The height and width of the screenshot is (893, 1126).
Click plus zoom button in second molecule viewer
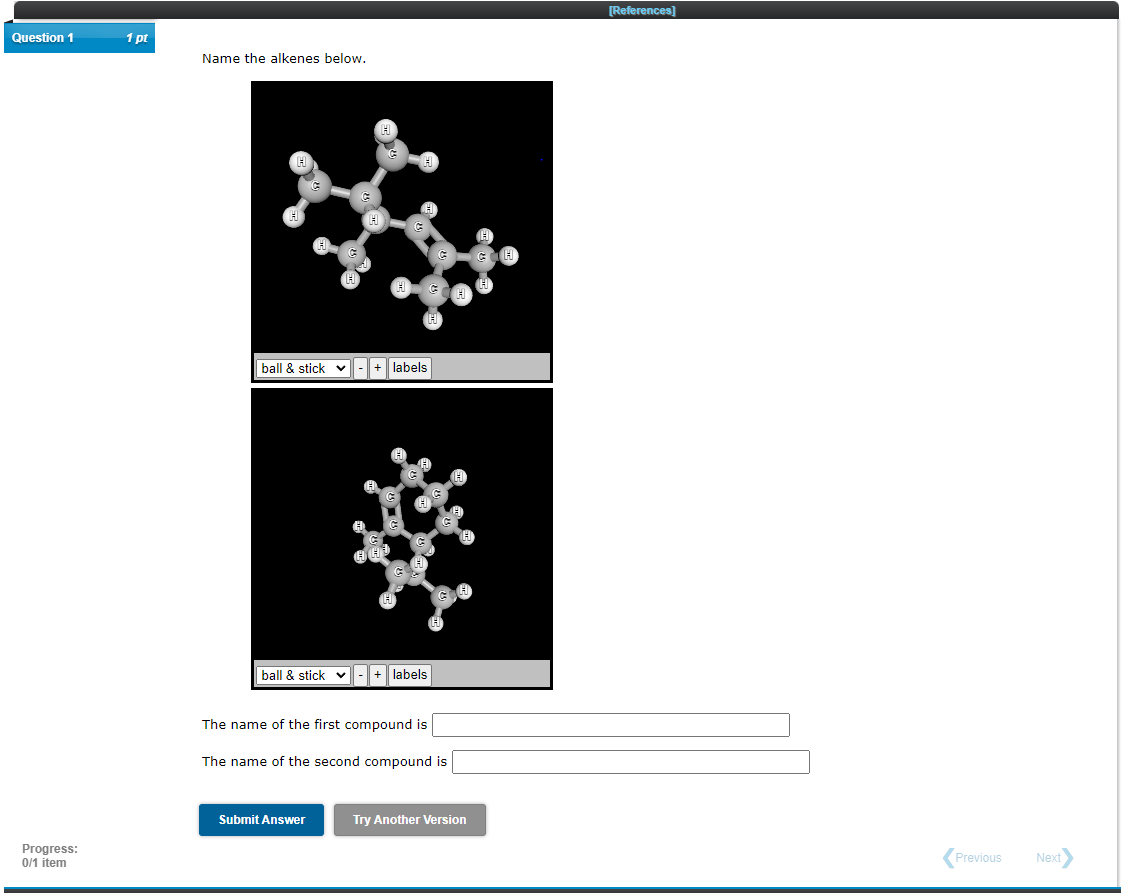(378, 675)
